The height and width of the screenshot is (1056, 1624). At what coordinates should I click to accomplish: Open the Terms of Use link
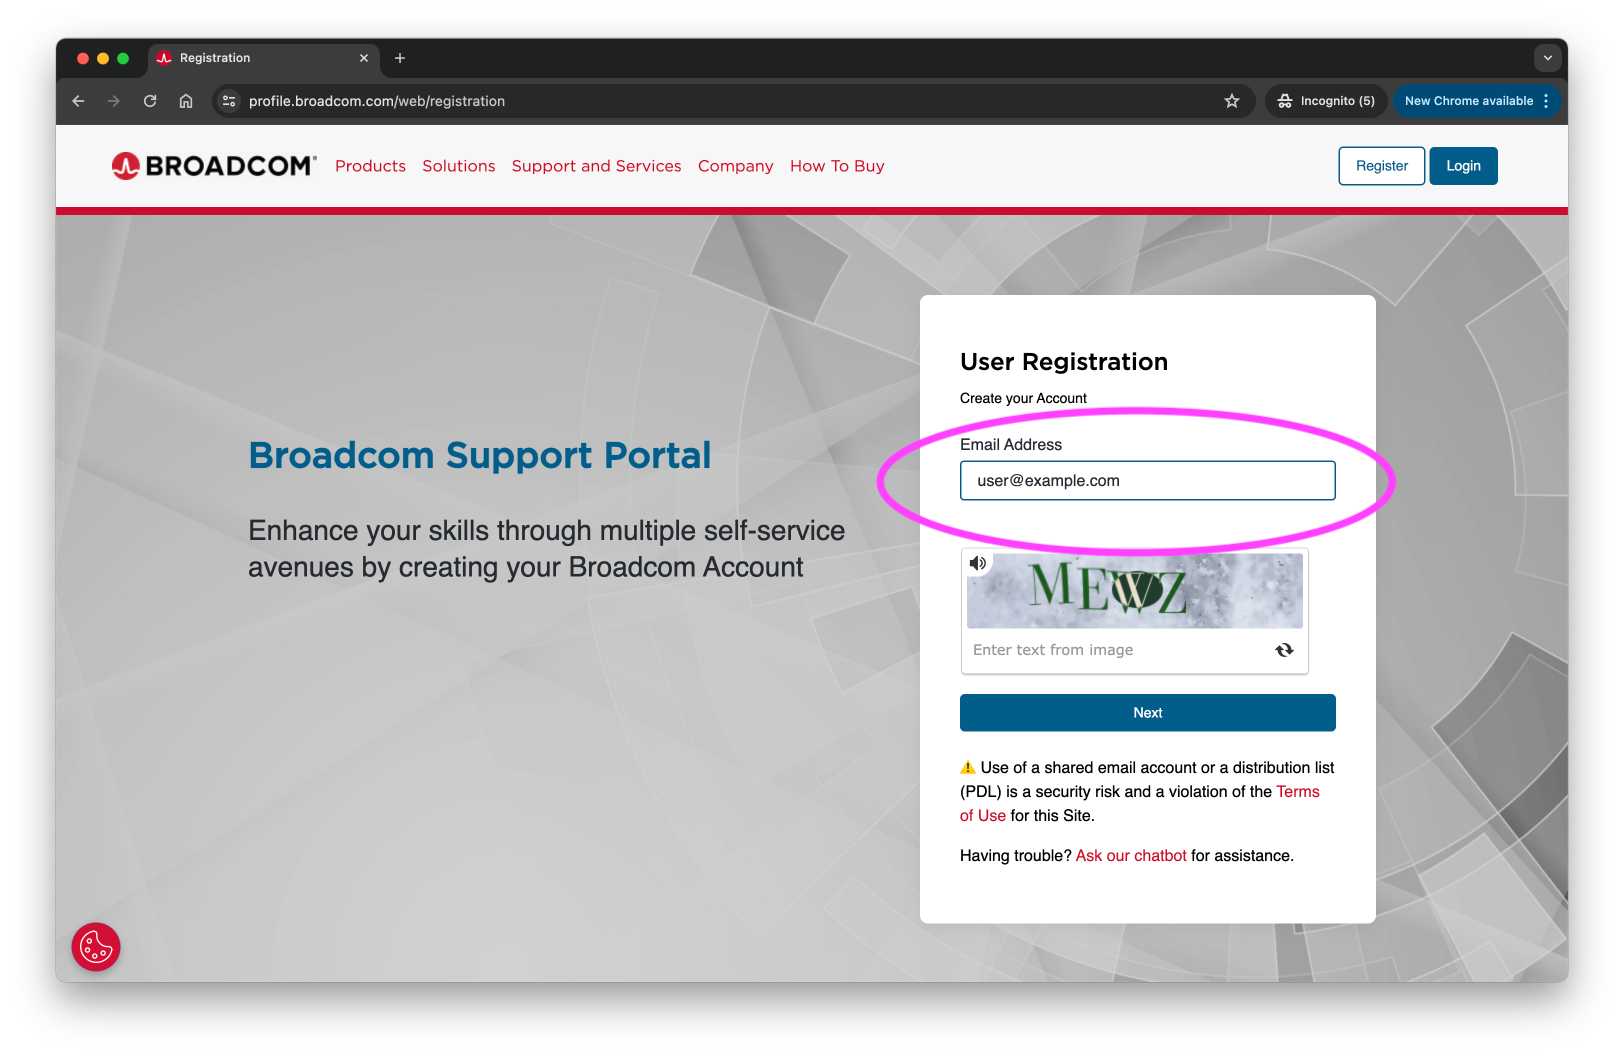1298,792
